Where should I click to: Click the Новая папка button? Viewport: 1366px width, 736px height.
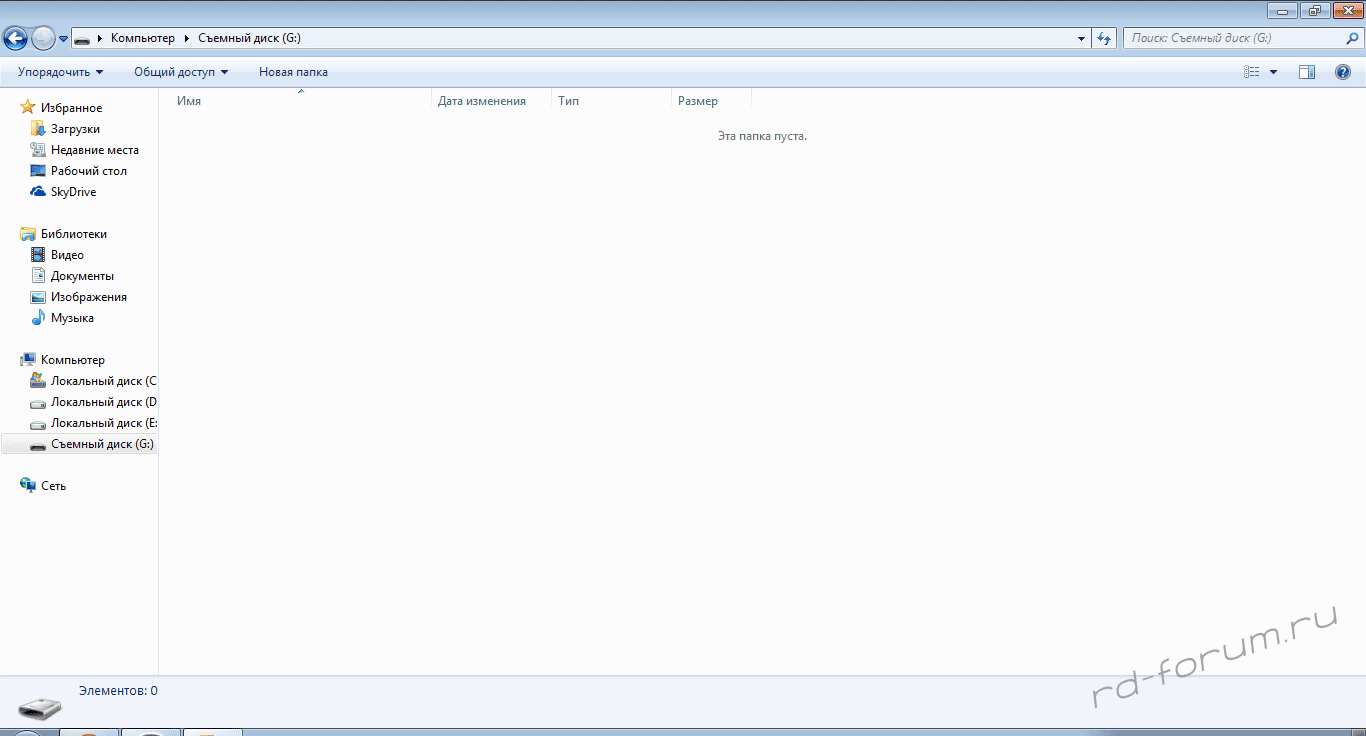click(x=293, y=72)
